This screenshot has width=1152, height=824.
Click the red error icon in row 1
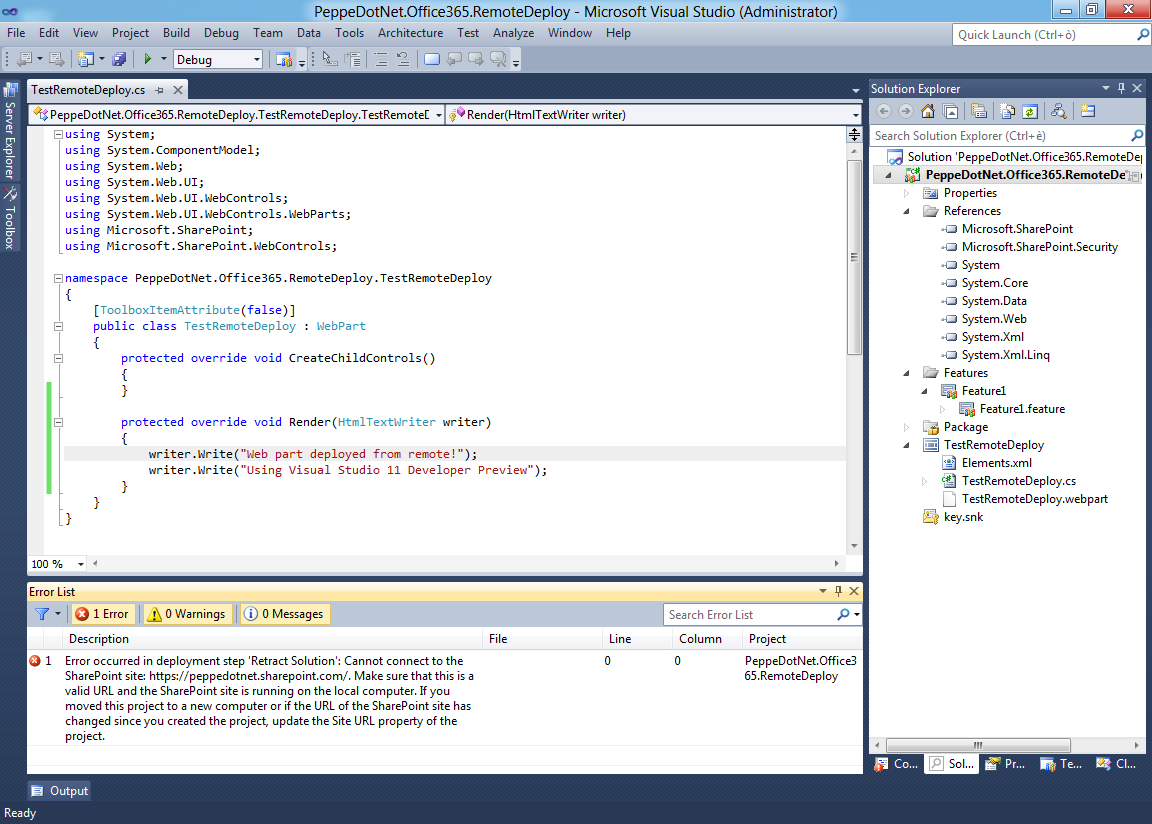35,661
